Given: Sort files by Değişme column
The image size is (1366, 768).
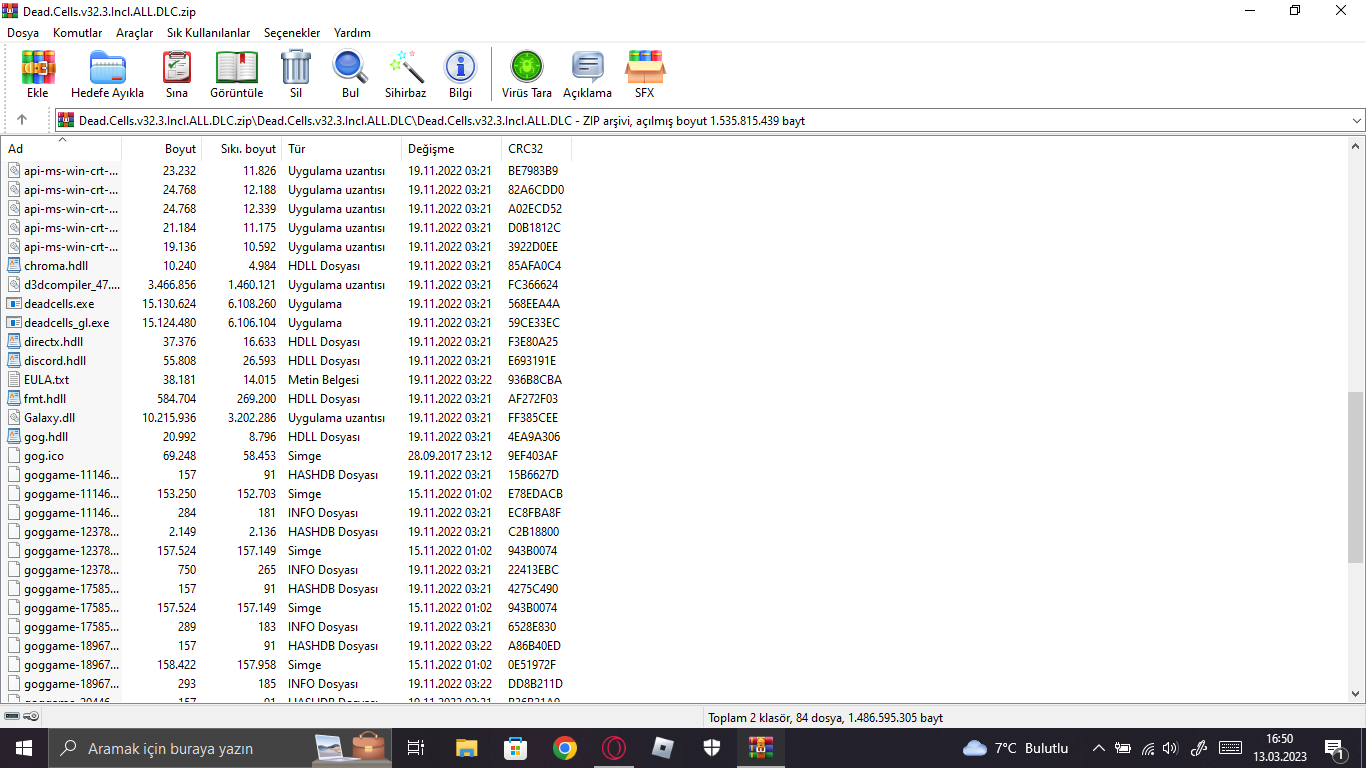Looking at the screenshot, I should [x=452, y=149].
